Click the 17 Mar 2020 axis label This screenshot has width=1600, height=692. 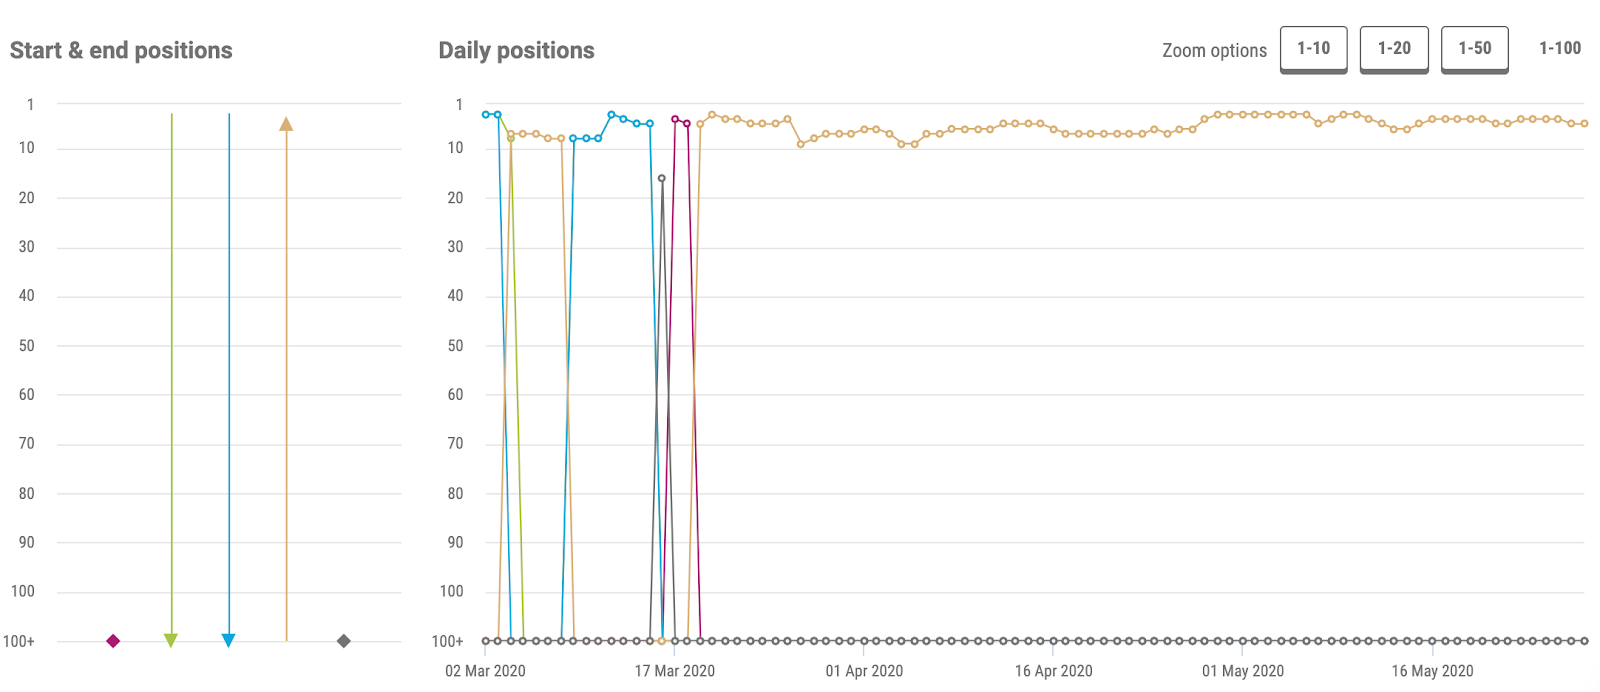[x=675, y=671]
